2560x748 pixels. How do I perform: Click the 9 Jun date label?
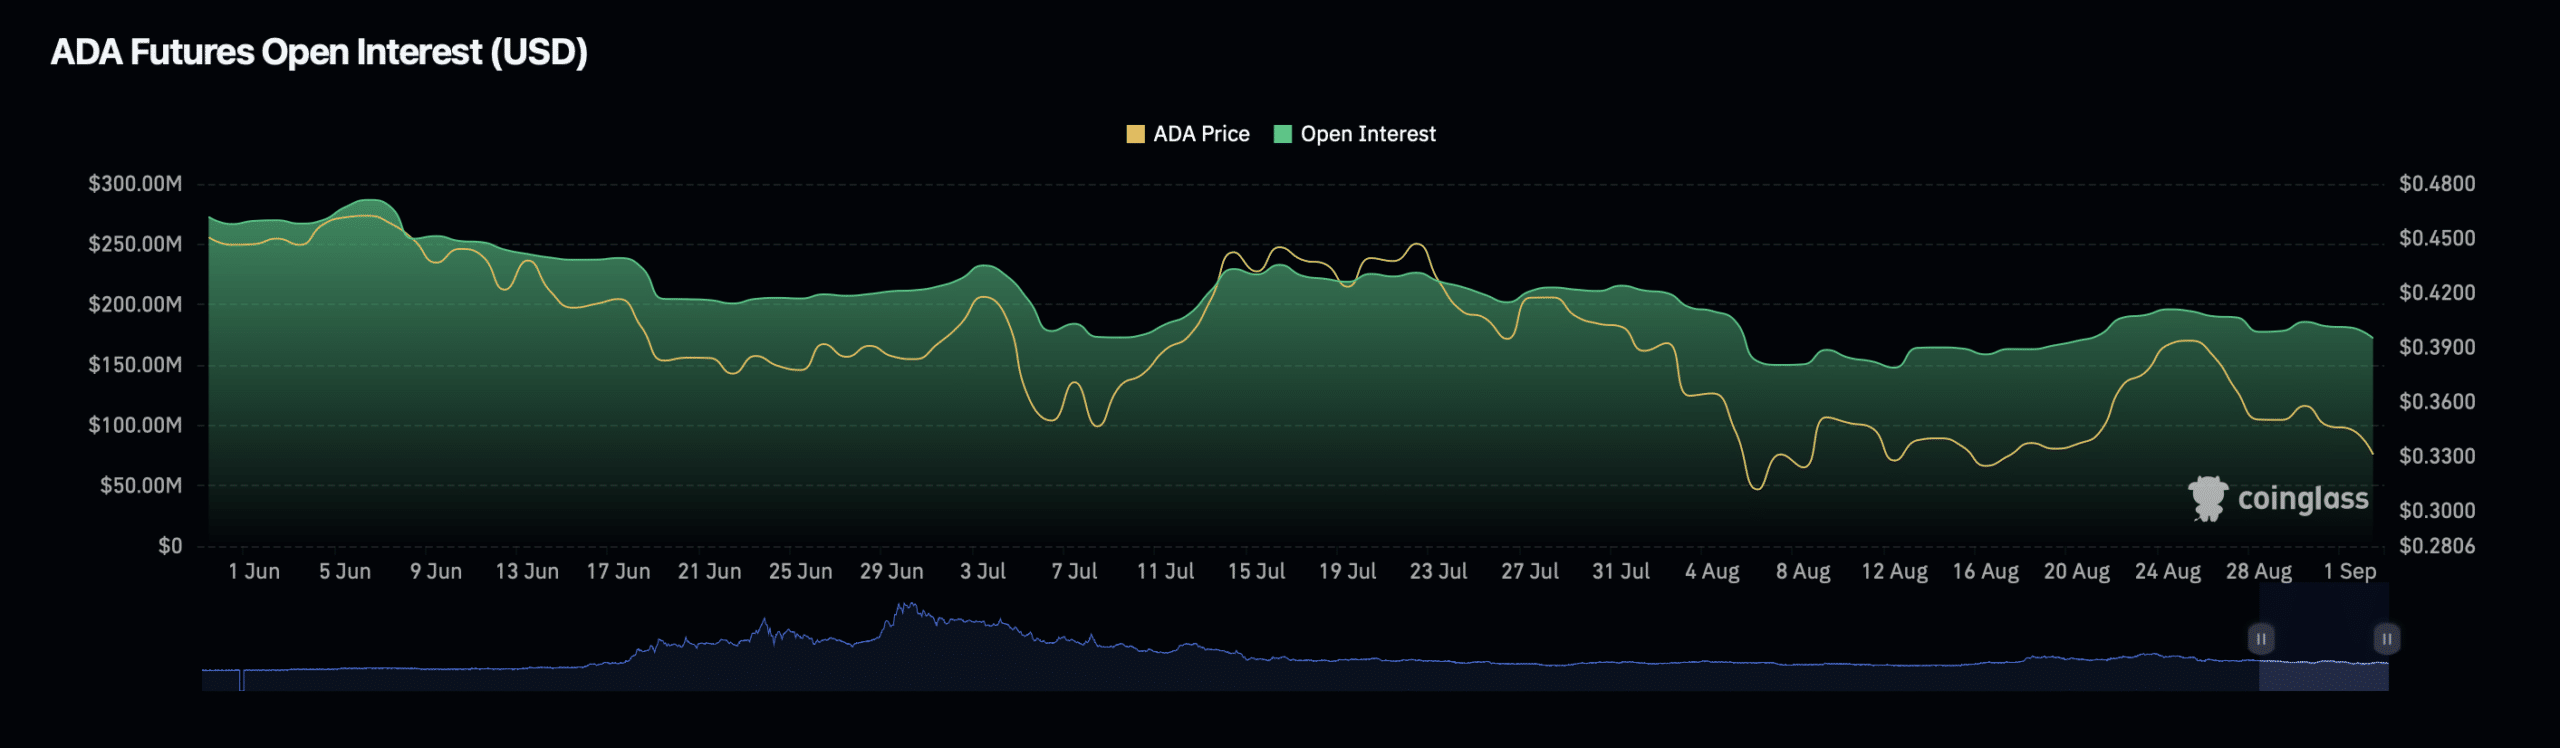pos(436,571)
